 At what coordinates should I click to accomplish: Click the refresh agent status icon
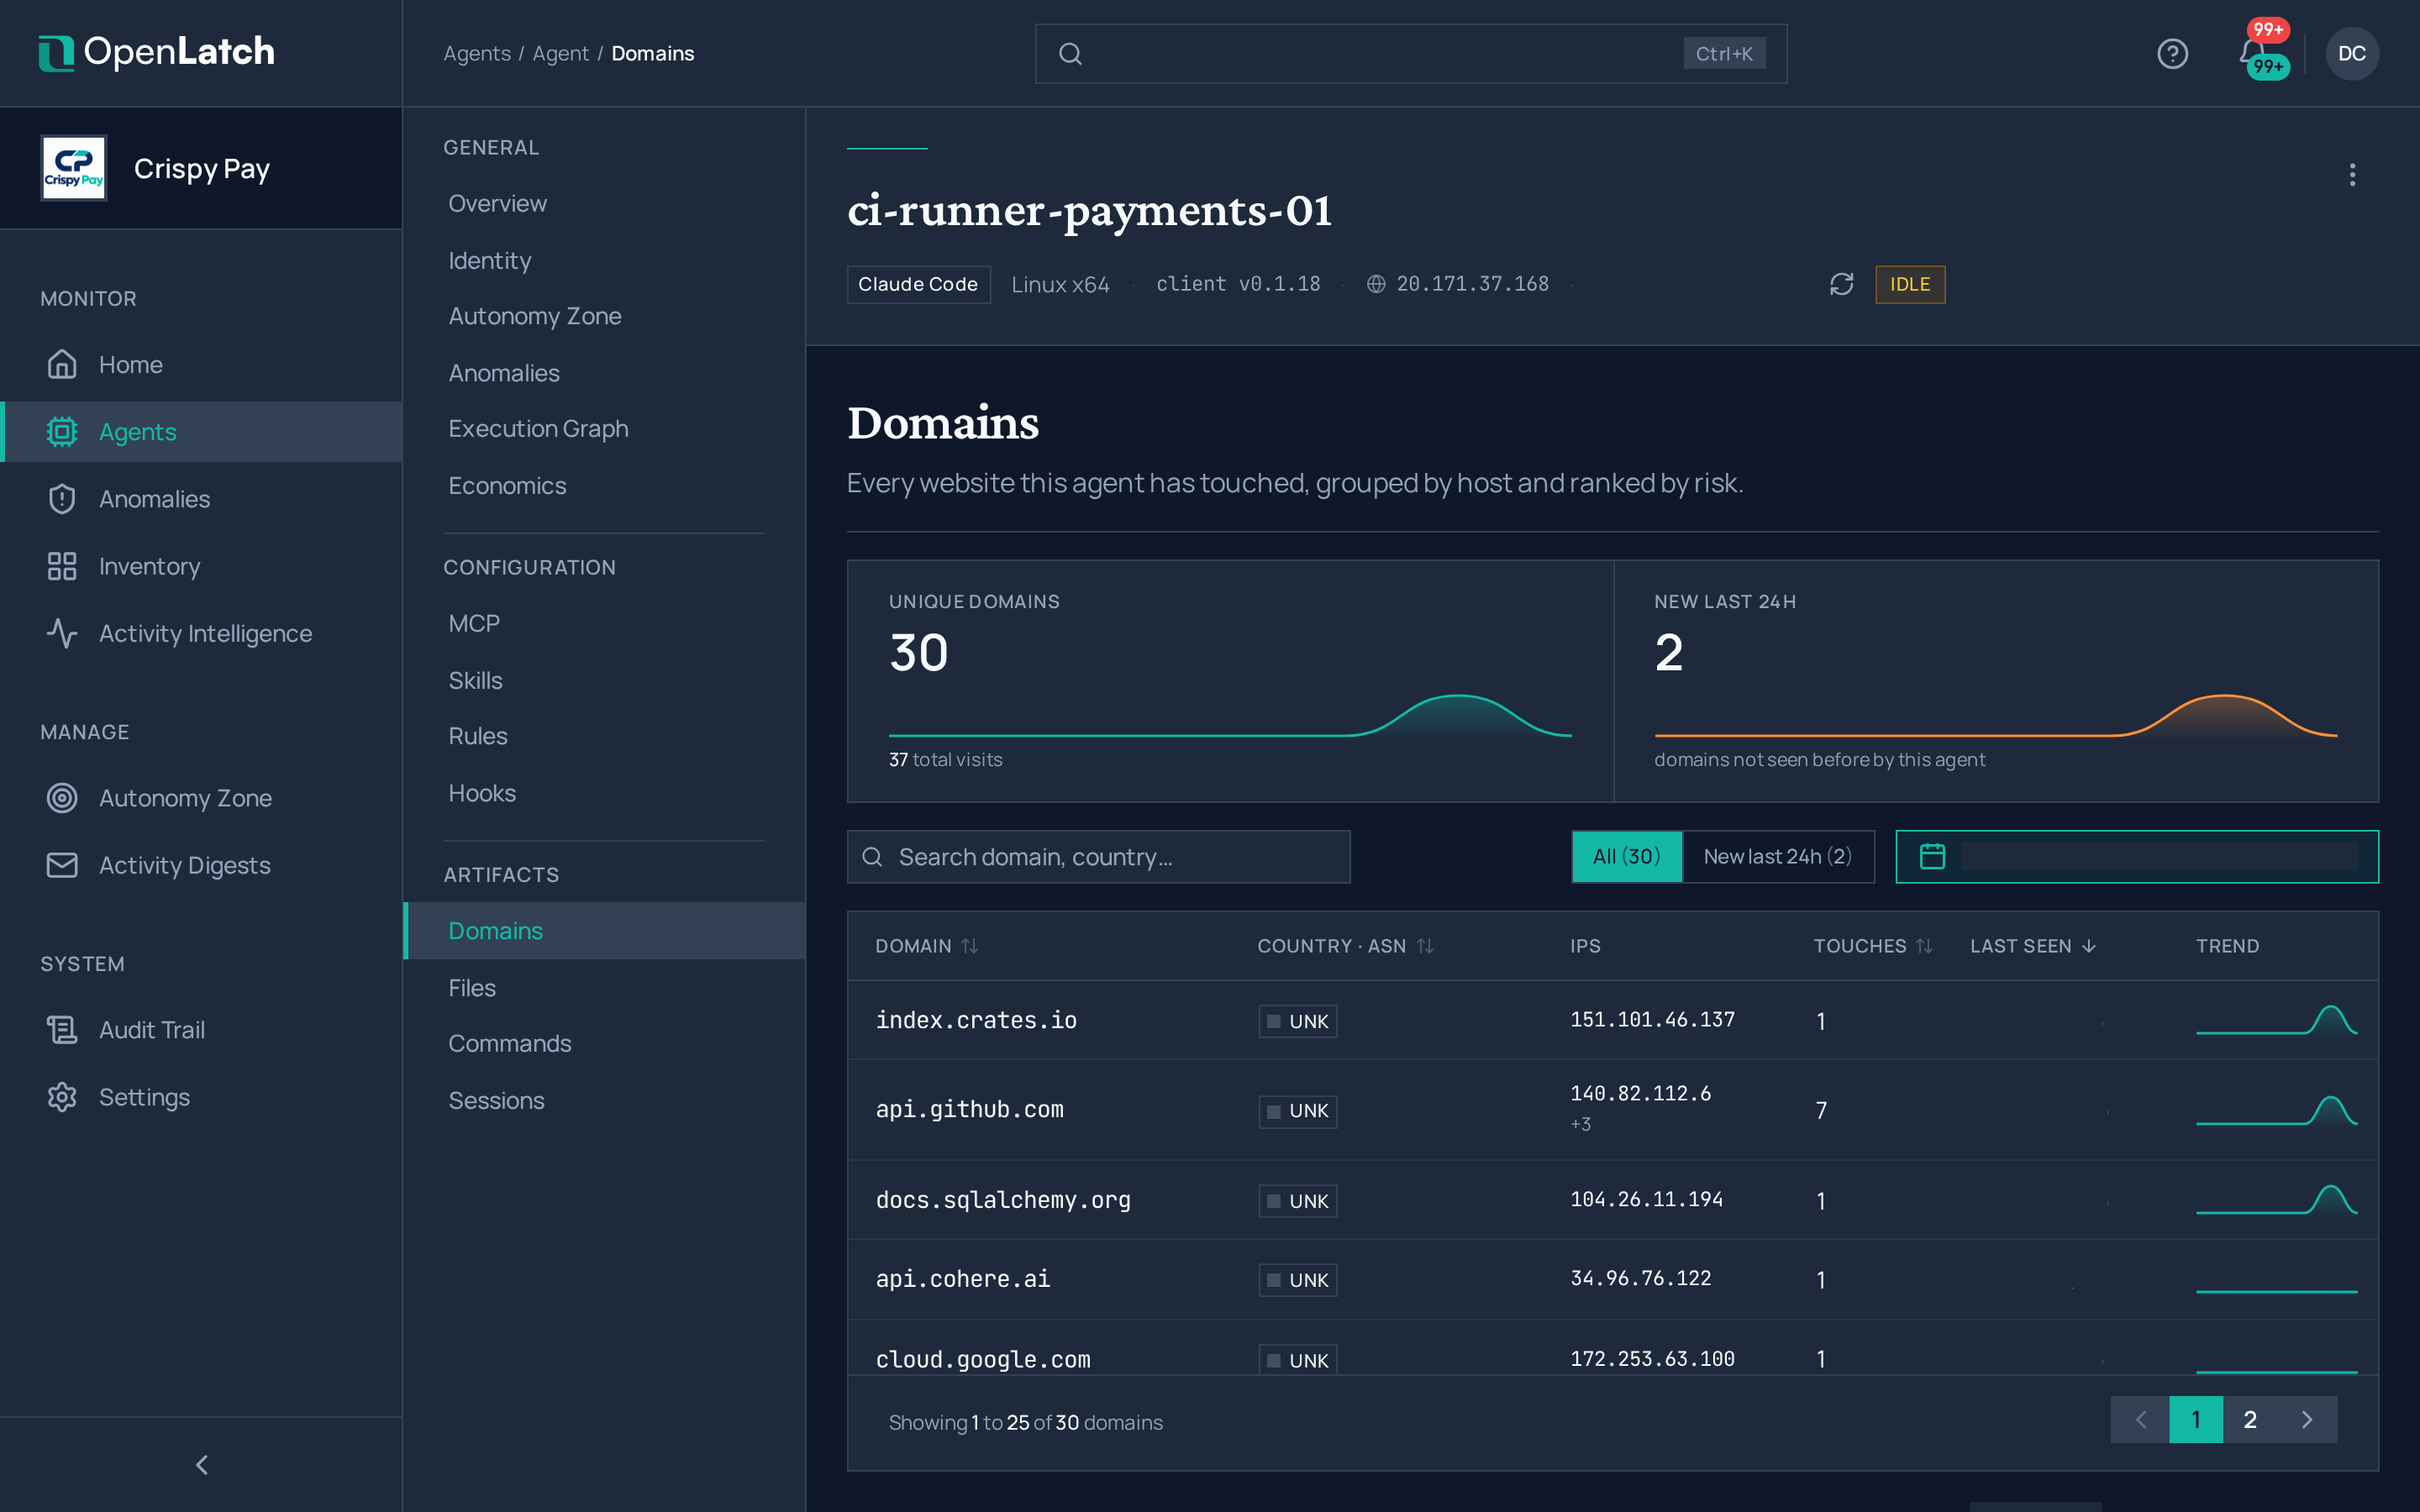[1841, 284]
